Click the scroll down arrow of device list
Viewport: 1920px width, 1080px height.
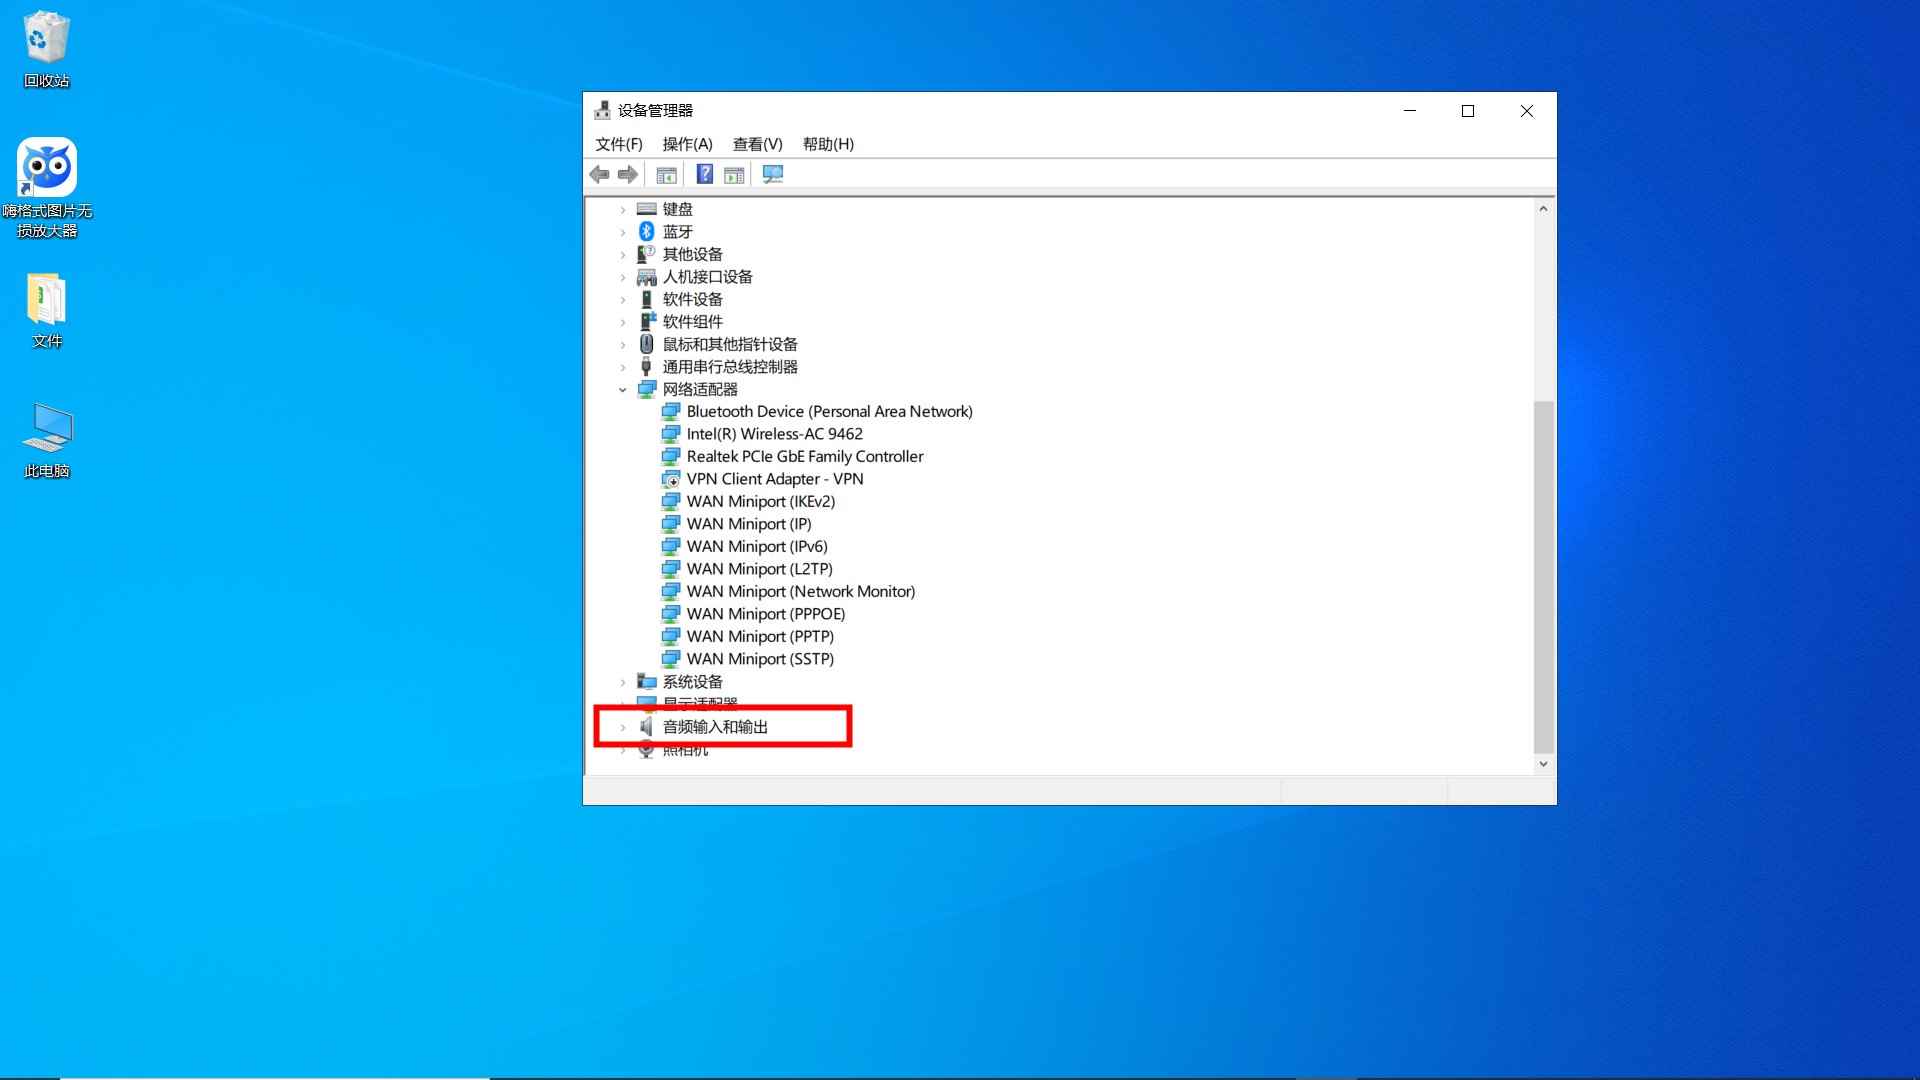pyautogui.click(x=1543, y=764)
